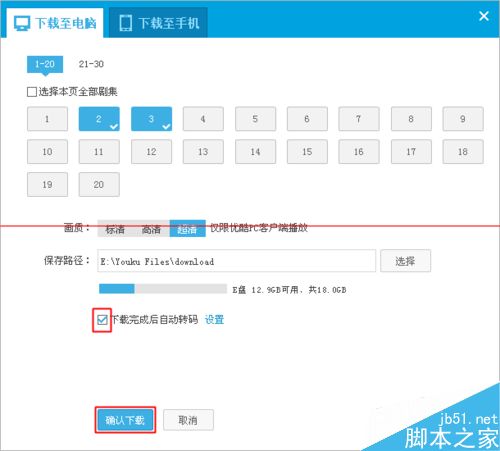The image size is (500, 451).
Task: Select episode 8
Action: (x=411, y=119)
